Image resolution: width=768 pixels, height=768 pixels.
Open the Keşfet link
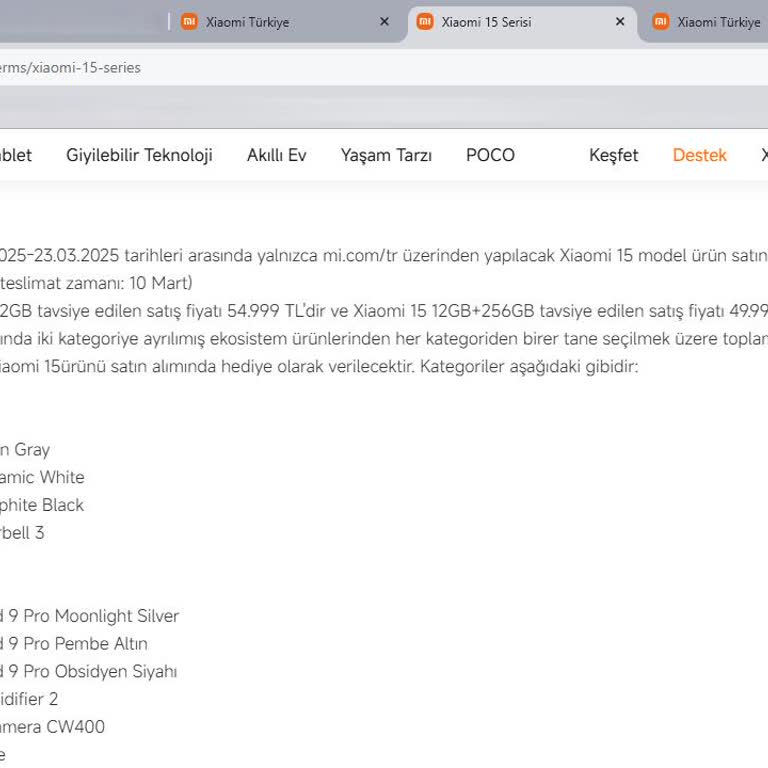click(x=614, y=155)
